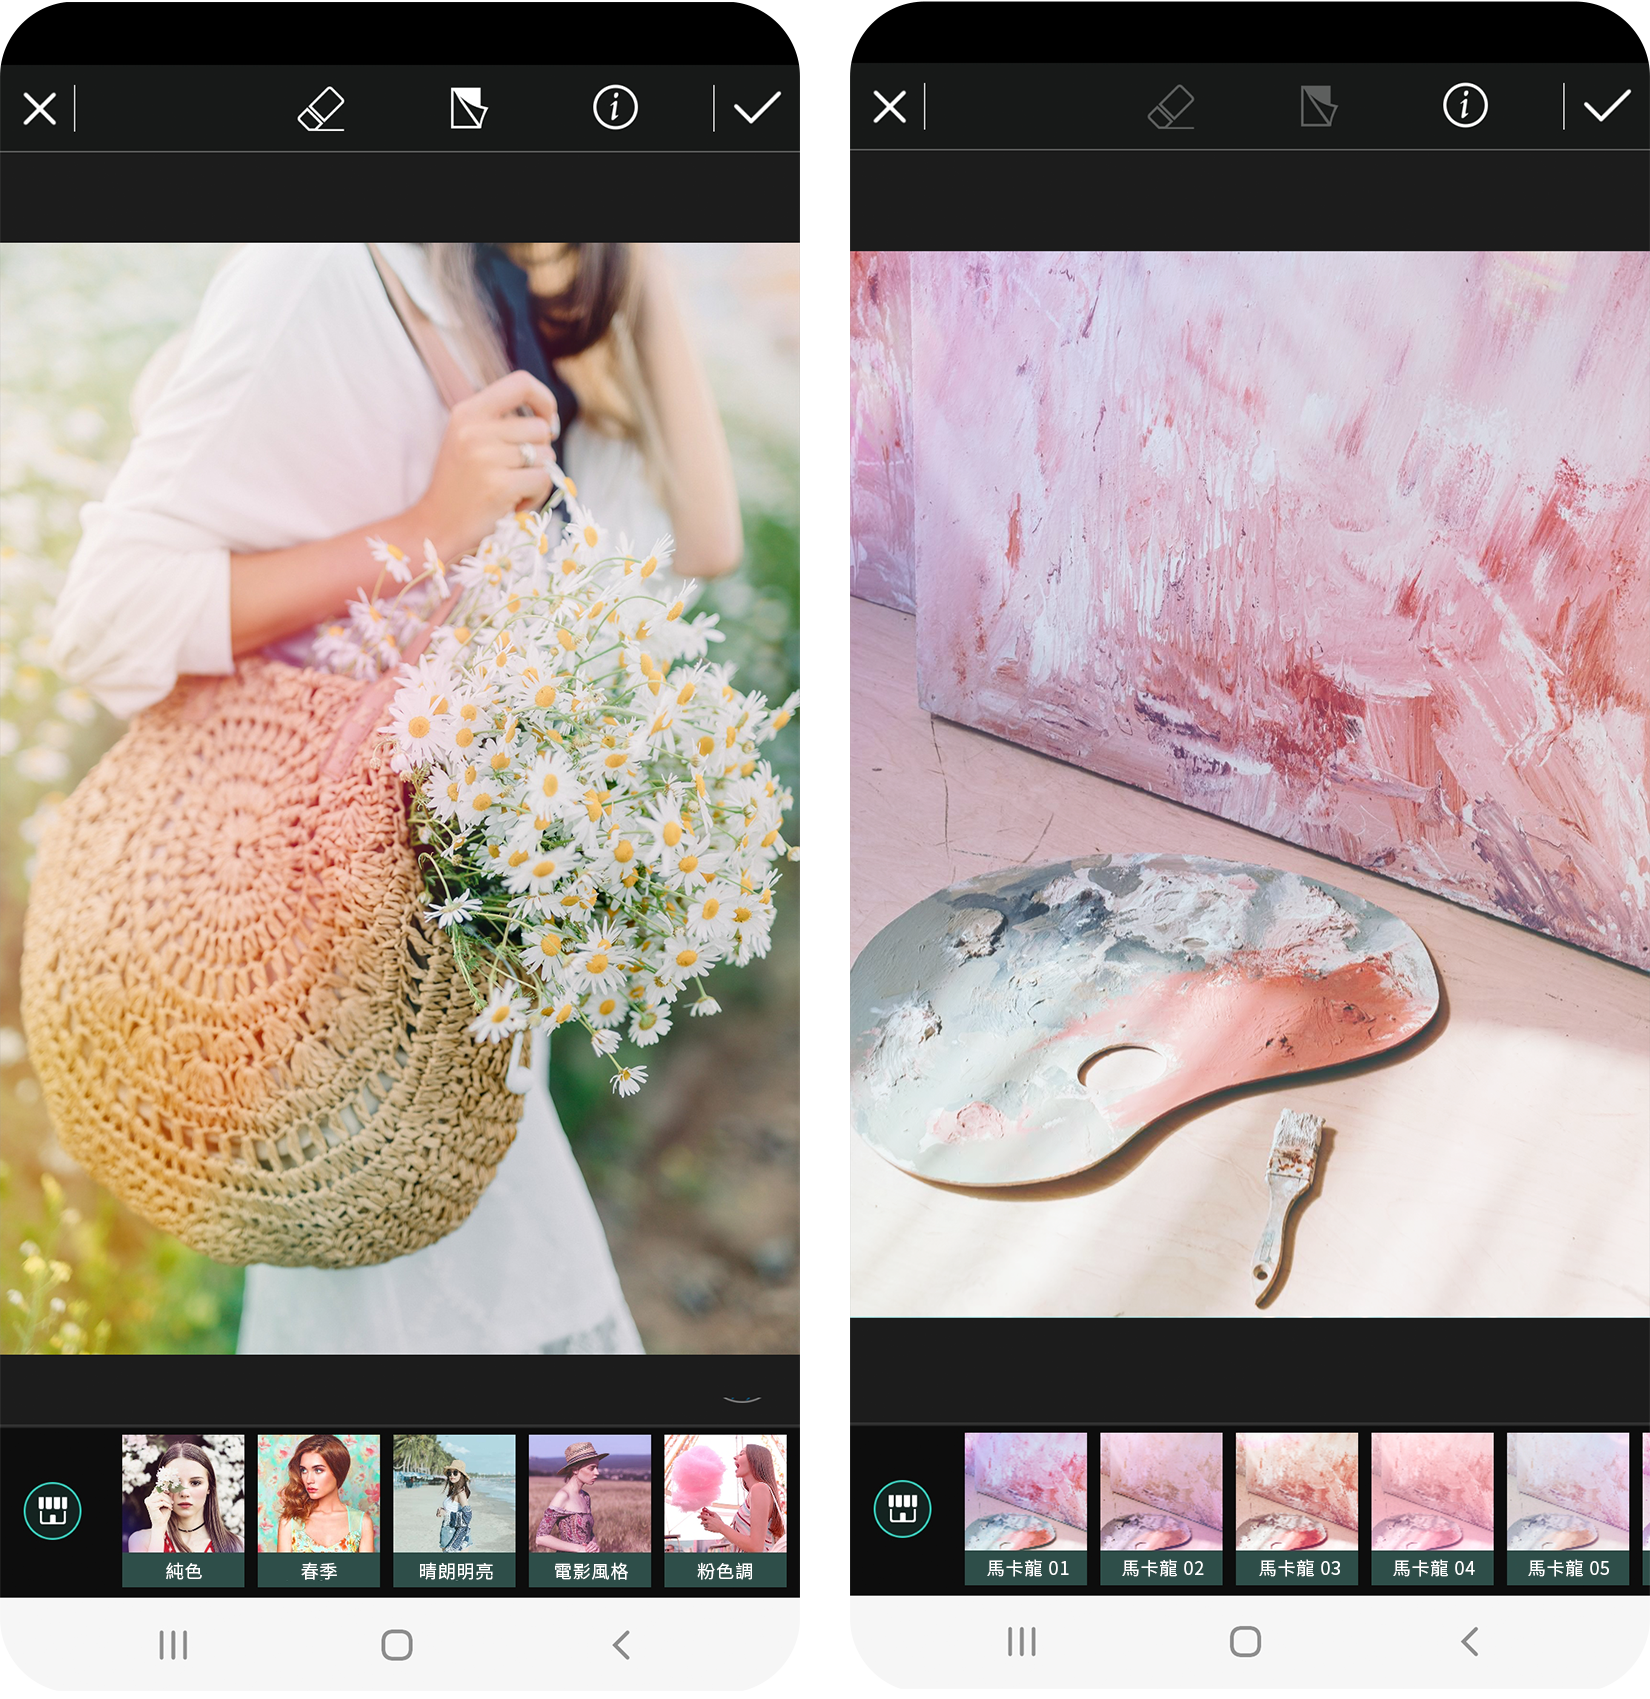Open the info icon on left screen
This screenshot has height=1699, width=1650.
tap(615, 108)
